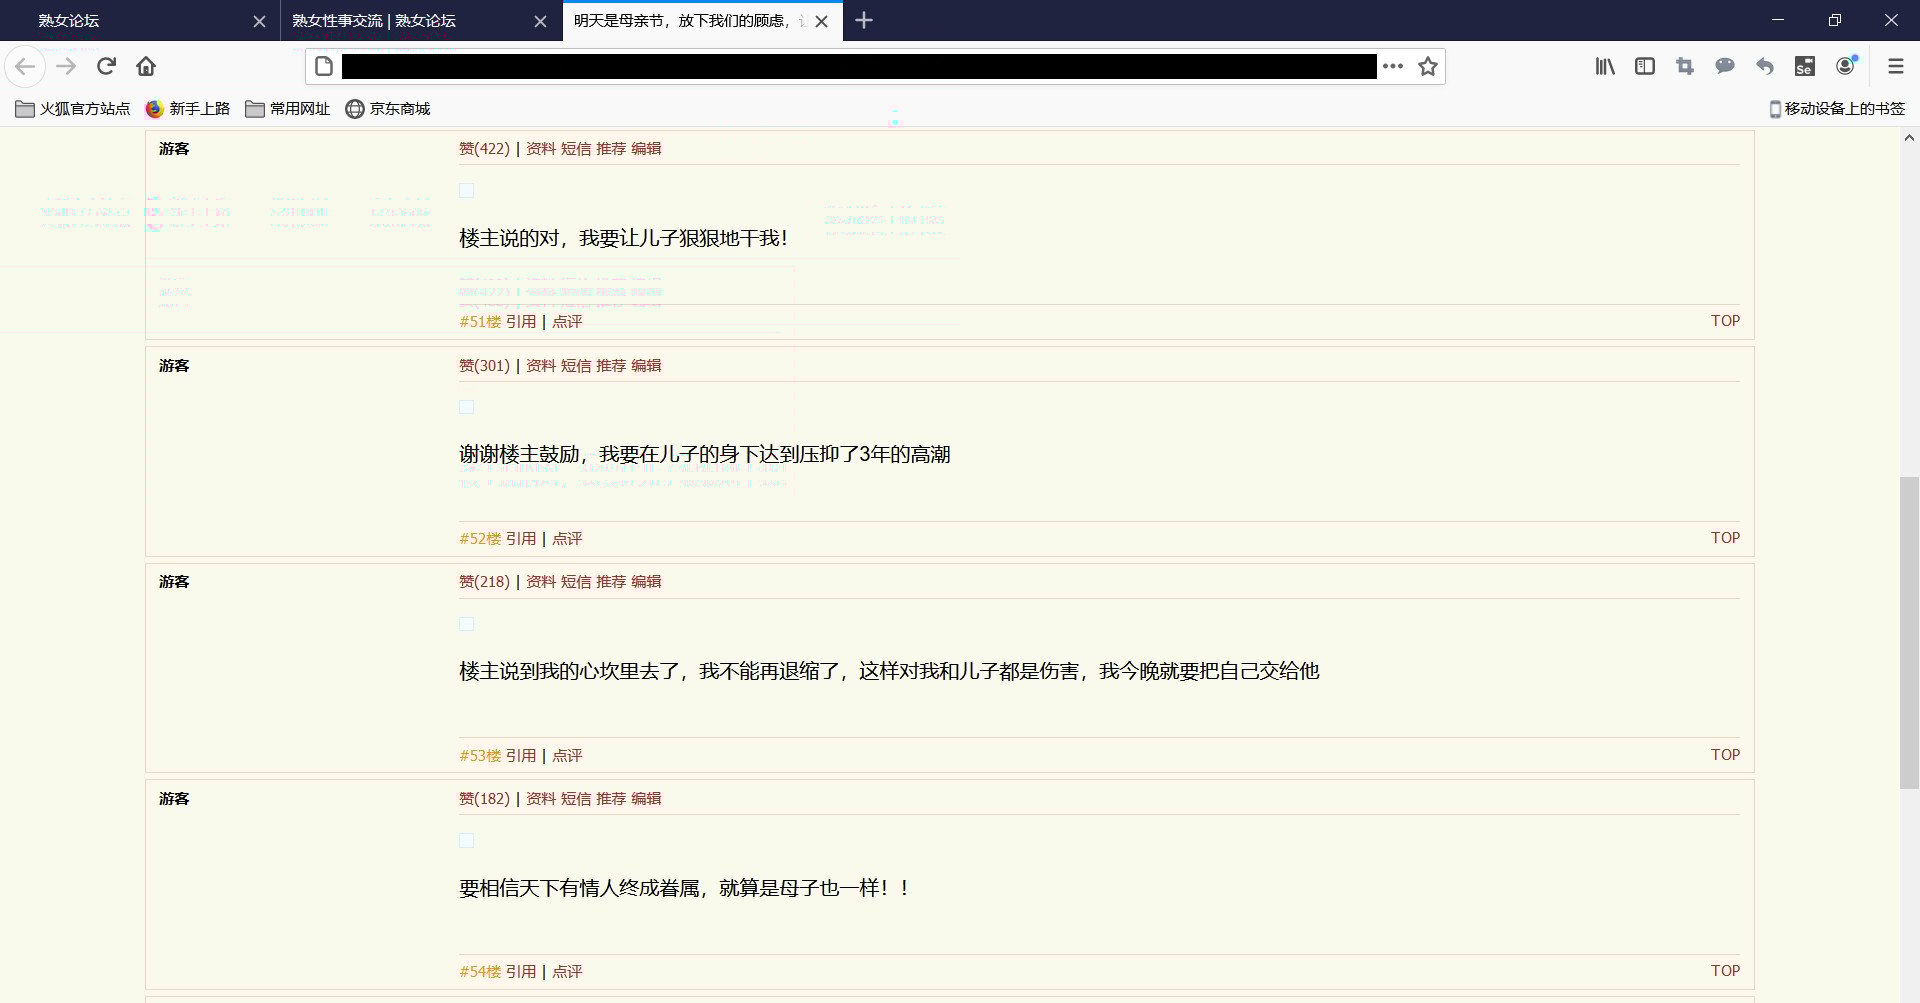
Task: Bookmark this page with the star icon
Action: (x=1427, y=66)
